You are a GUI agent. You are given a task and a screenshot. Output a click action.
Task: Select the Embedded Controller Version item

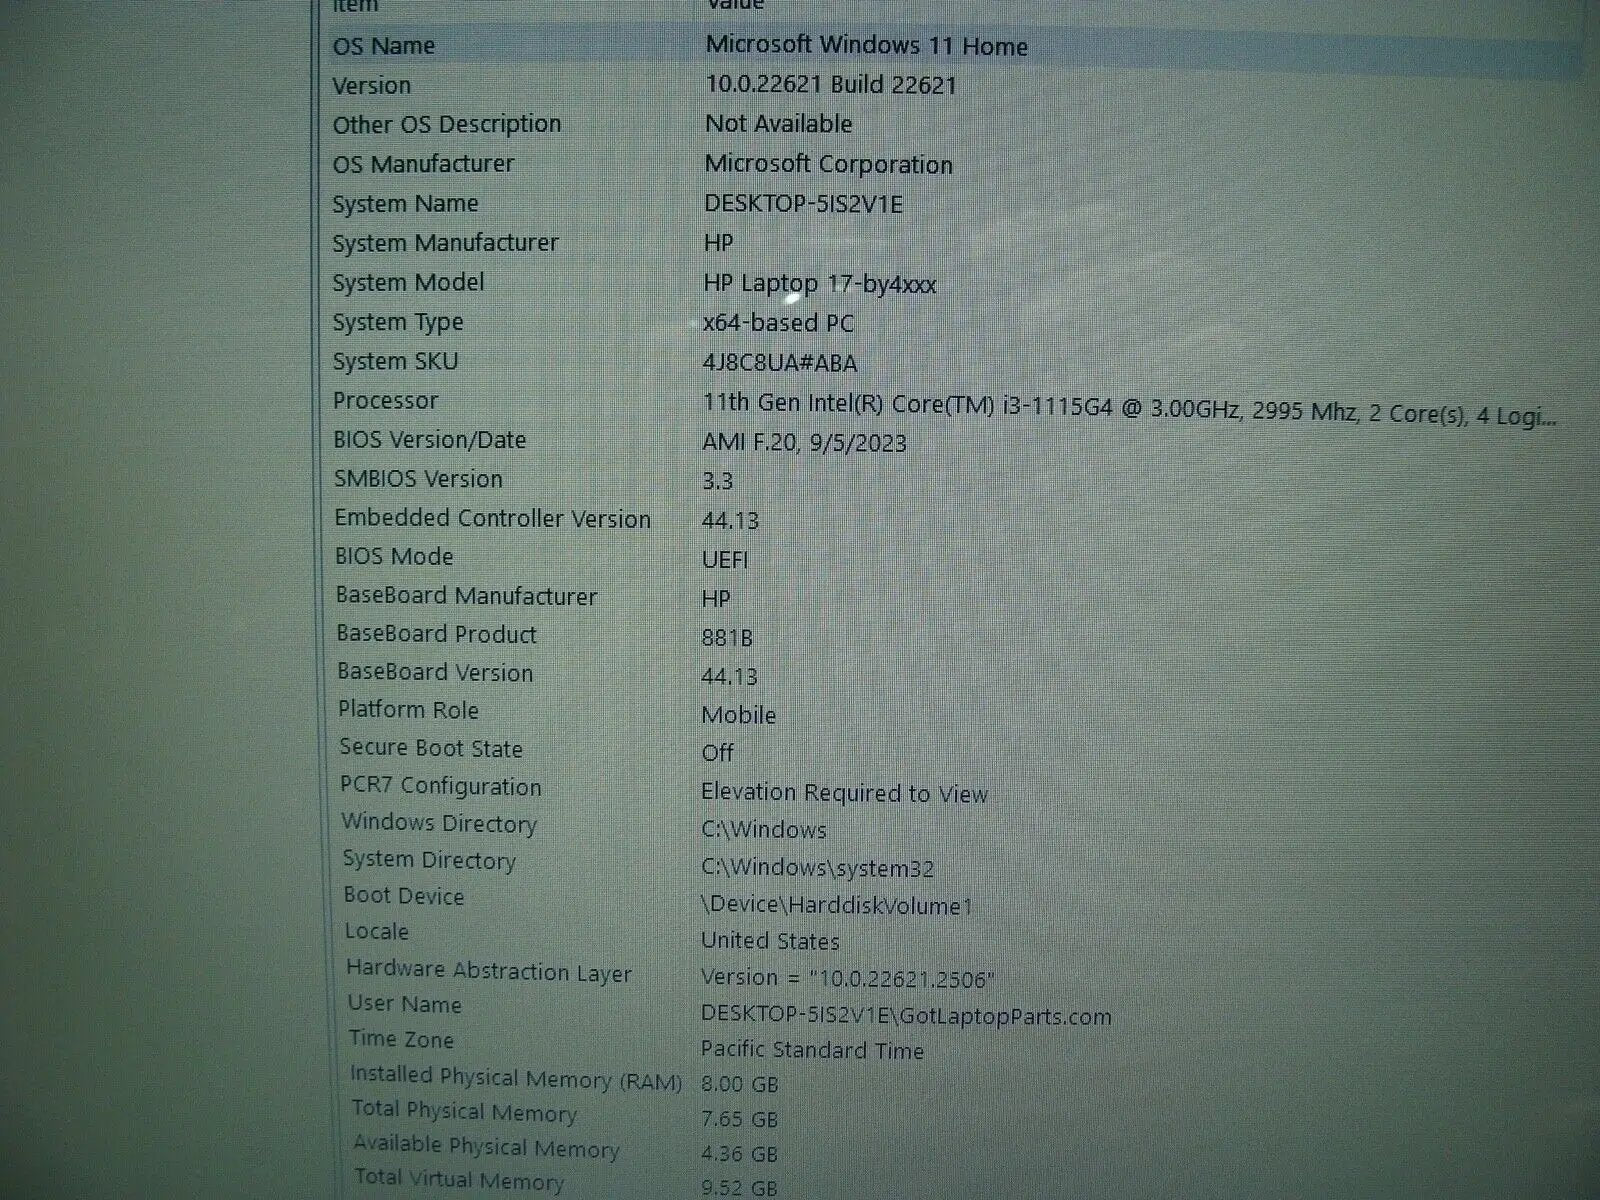(x=492, y=518)
